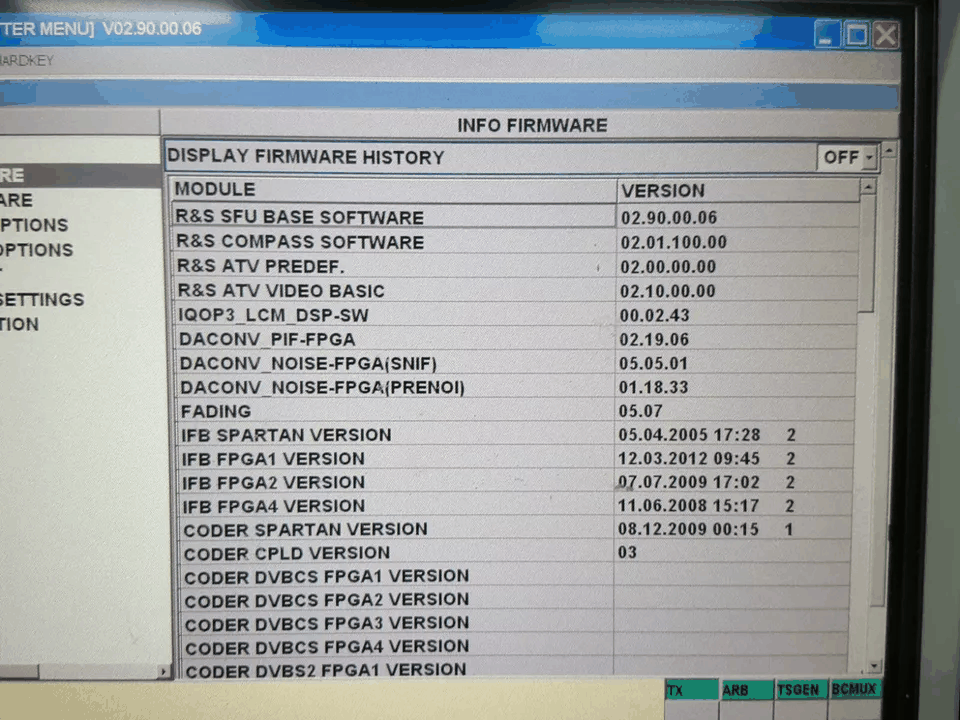This screenshot has width=960, height=720.
Task: Click version value 02.10.00.00
Action: click(x=668, y=291)
